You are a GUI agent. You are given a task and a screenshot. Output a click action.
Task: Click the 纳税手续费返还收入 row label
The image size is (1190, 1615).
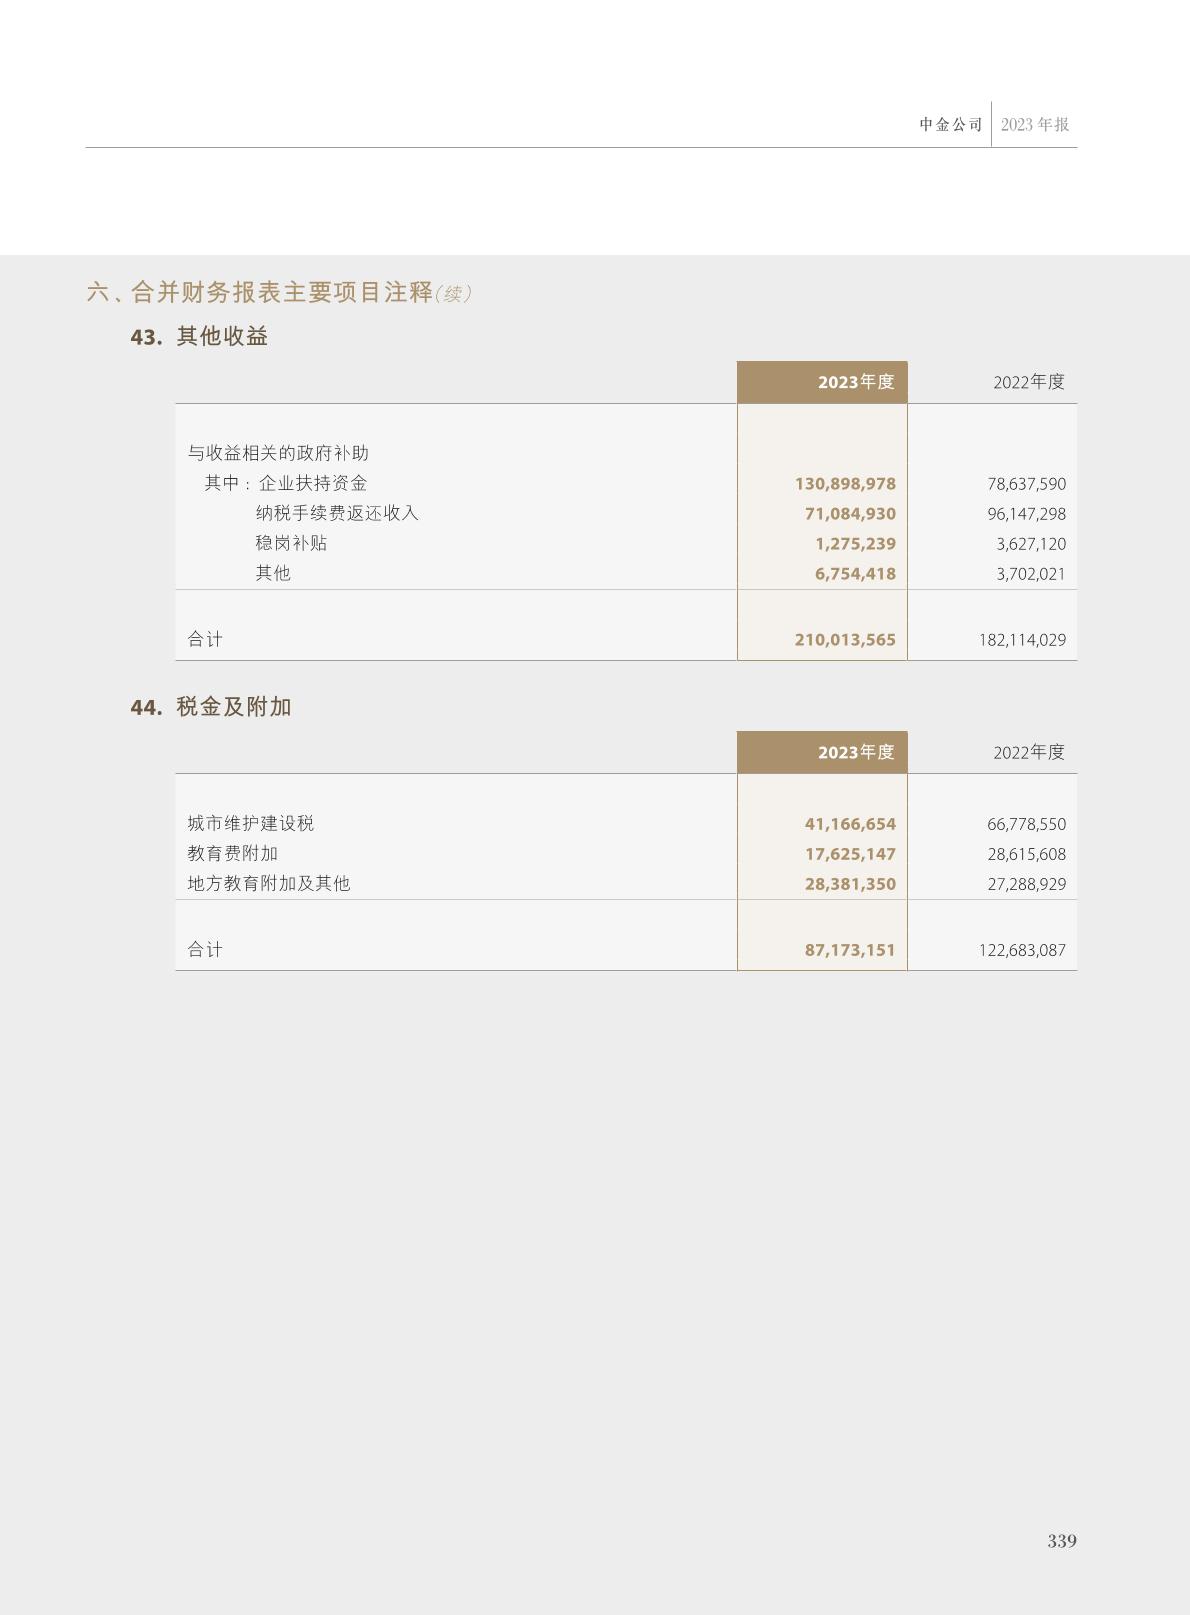337,513
